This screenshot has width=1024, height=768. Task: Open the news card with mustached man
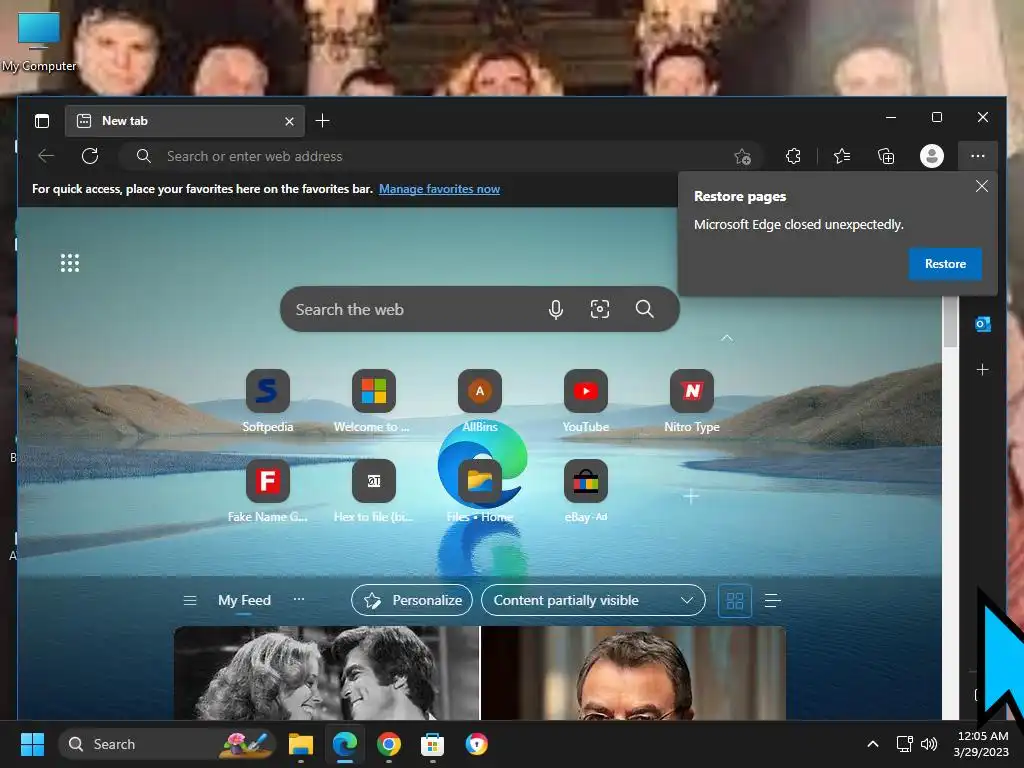pyautogui.click(x=633, y=673)
